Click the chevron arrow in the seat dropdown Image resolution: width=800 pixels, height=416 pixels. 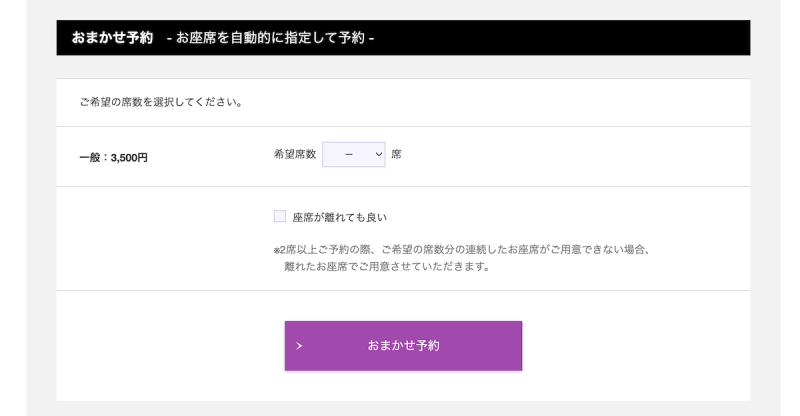(x=379, y=154)
